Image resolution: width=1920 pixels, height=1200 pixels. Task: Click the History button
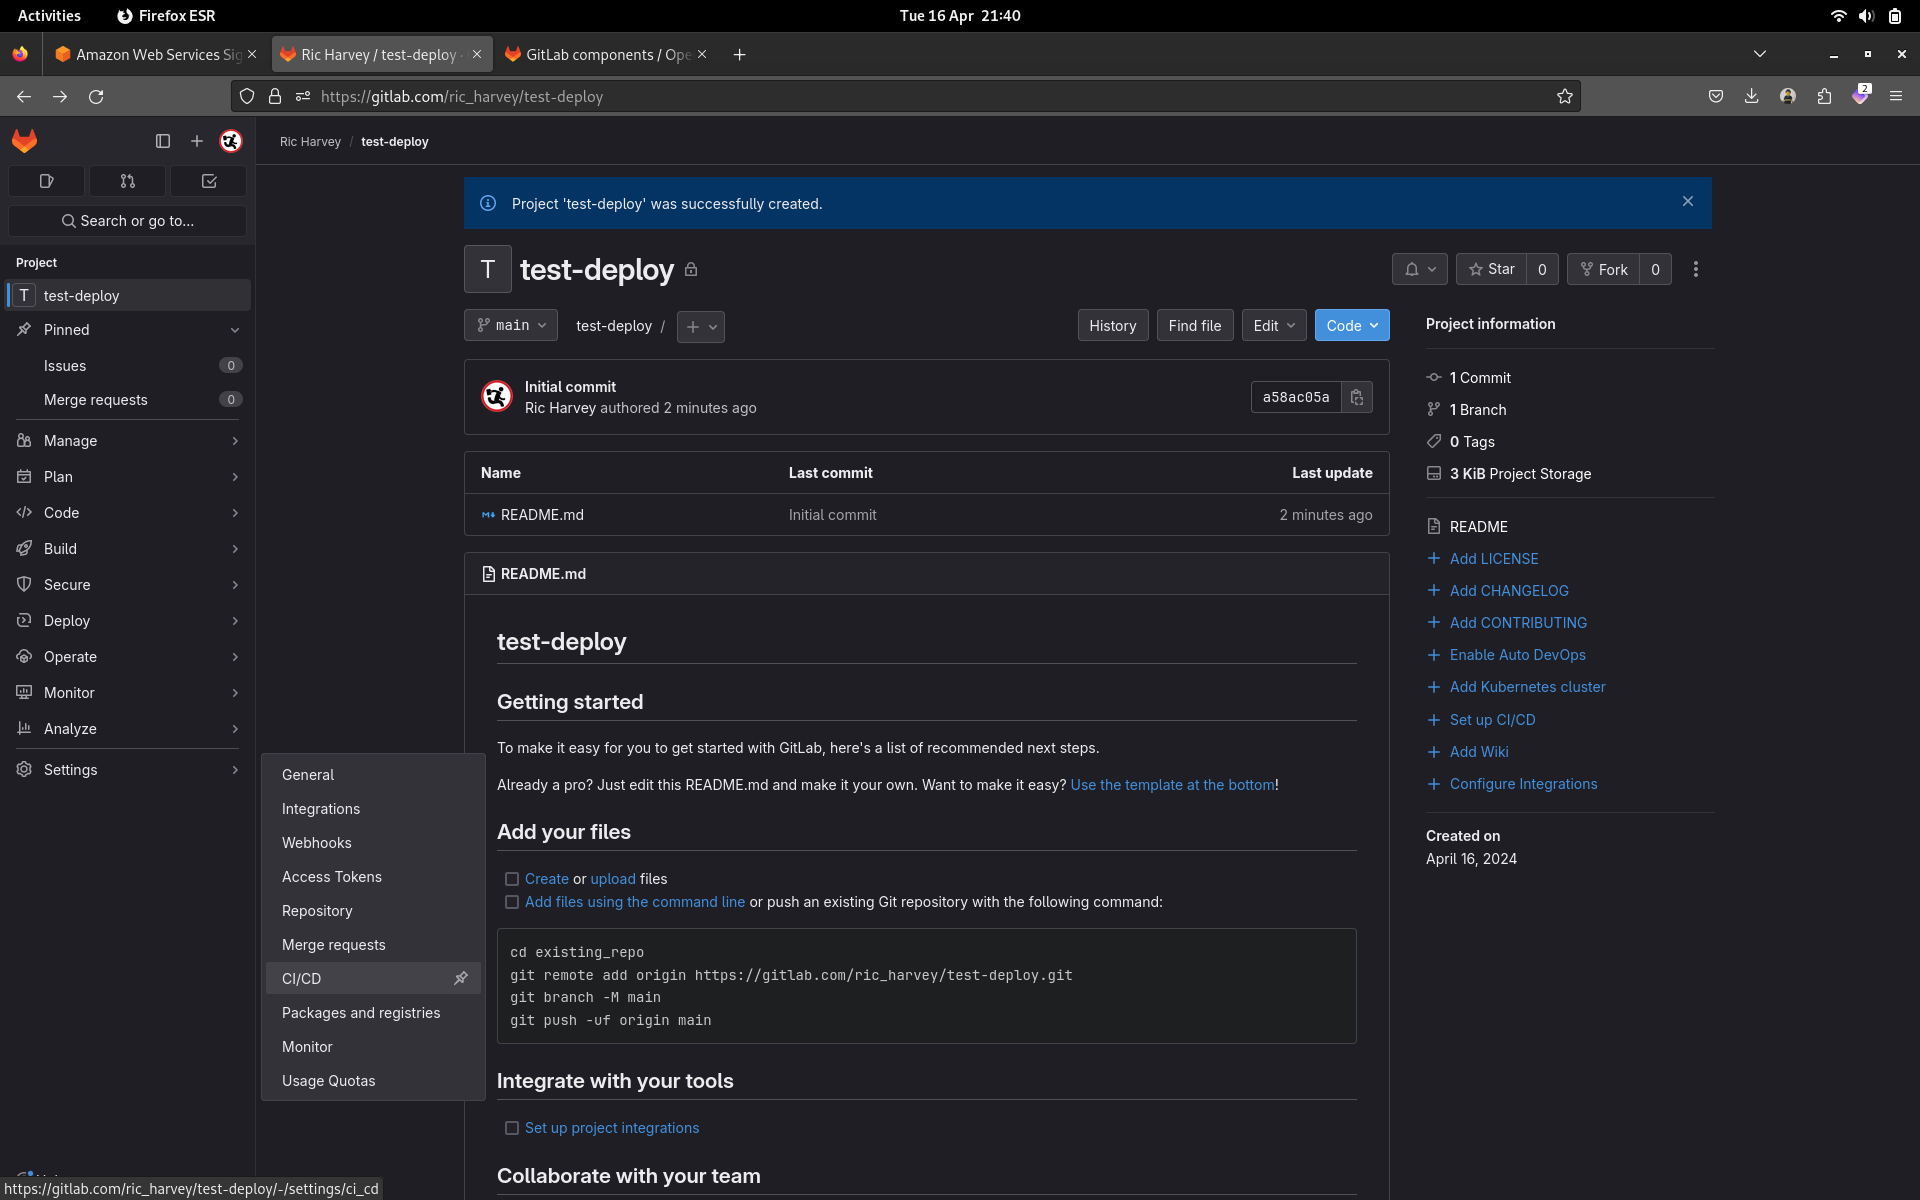point(1112,325)
